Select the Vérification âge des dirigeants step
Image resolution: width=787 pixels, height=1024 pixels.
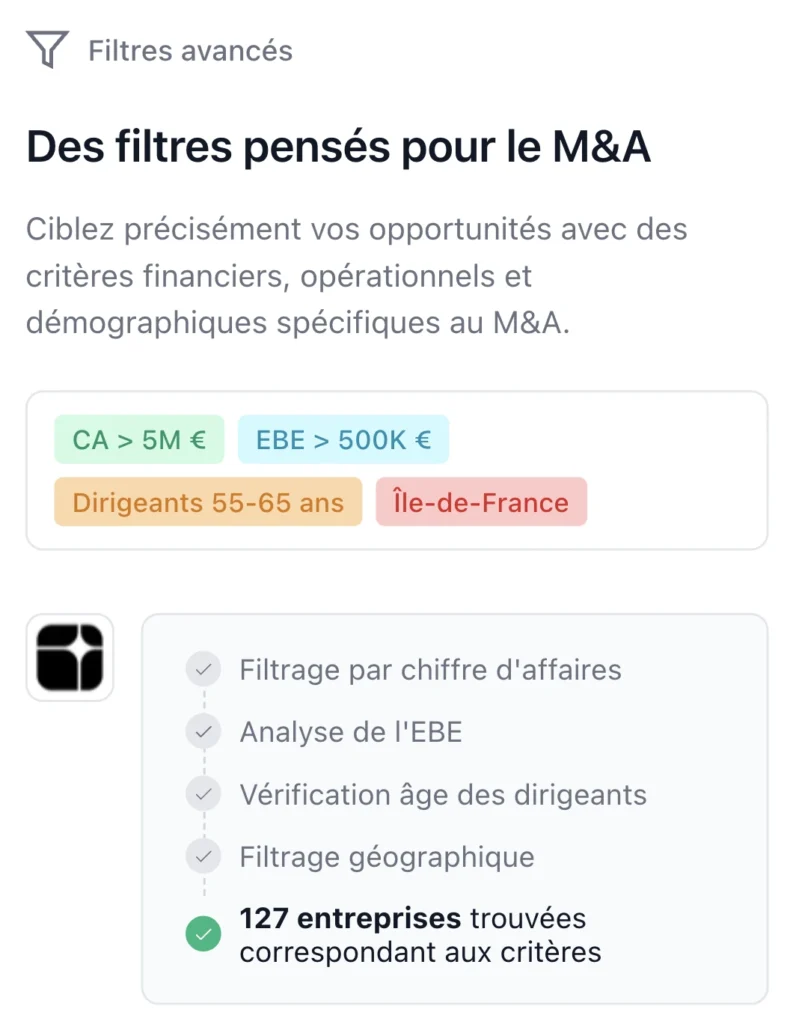(x=443, y=795)
